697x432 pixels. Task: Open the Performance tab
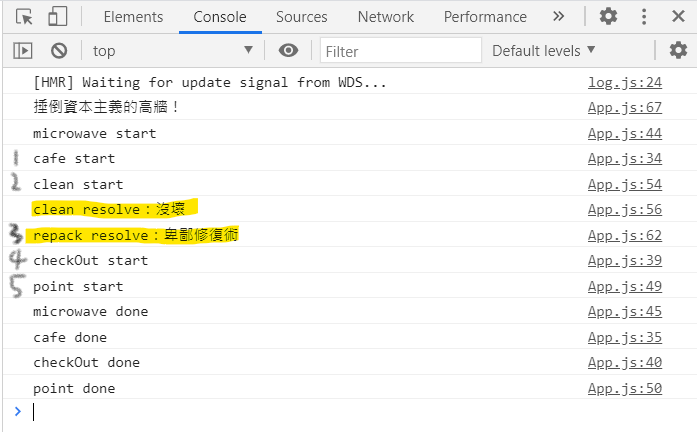click(485, 17)
